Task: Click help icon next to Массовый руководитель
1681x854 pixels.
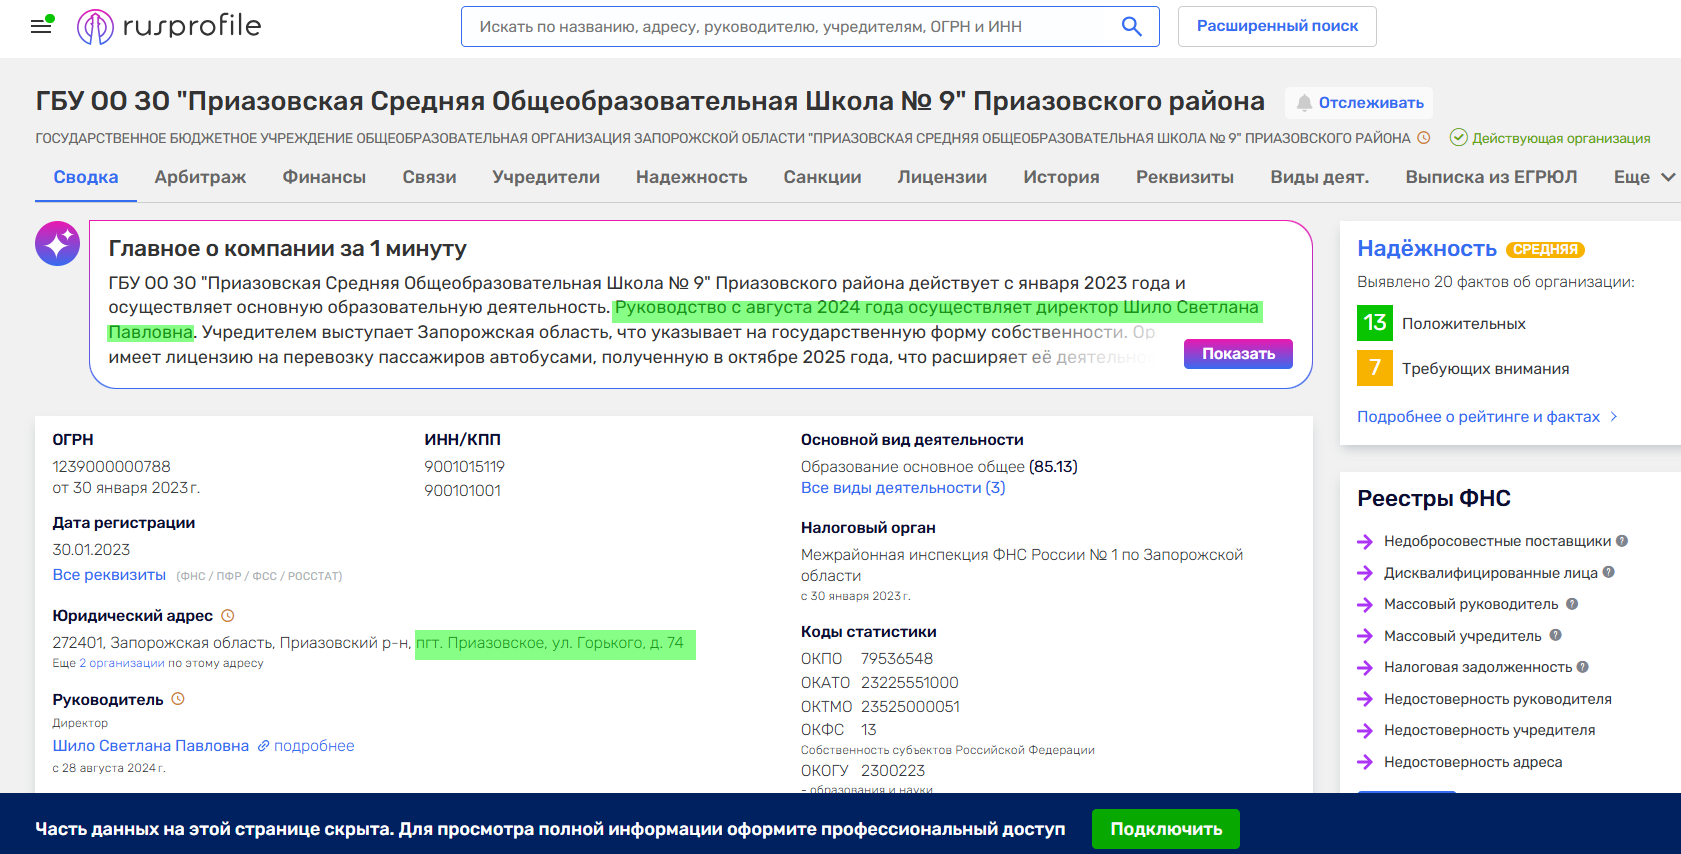Action: coord(1572,604)
